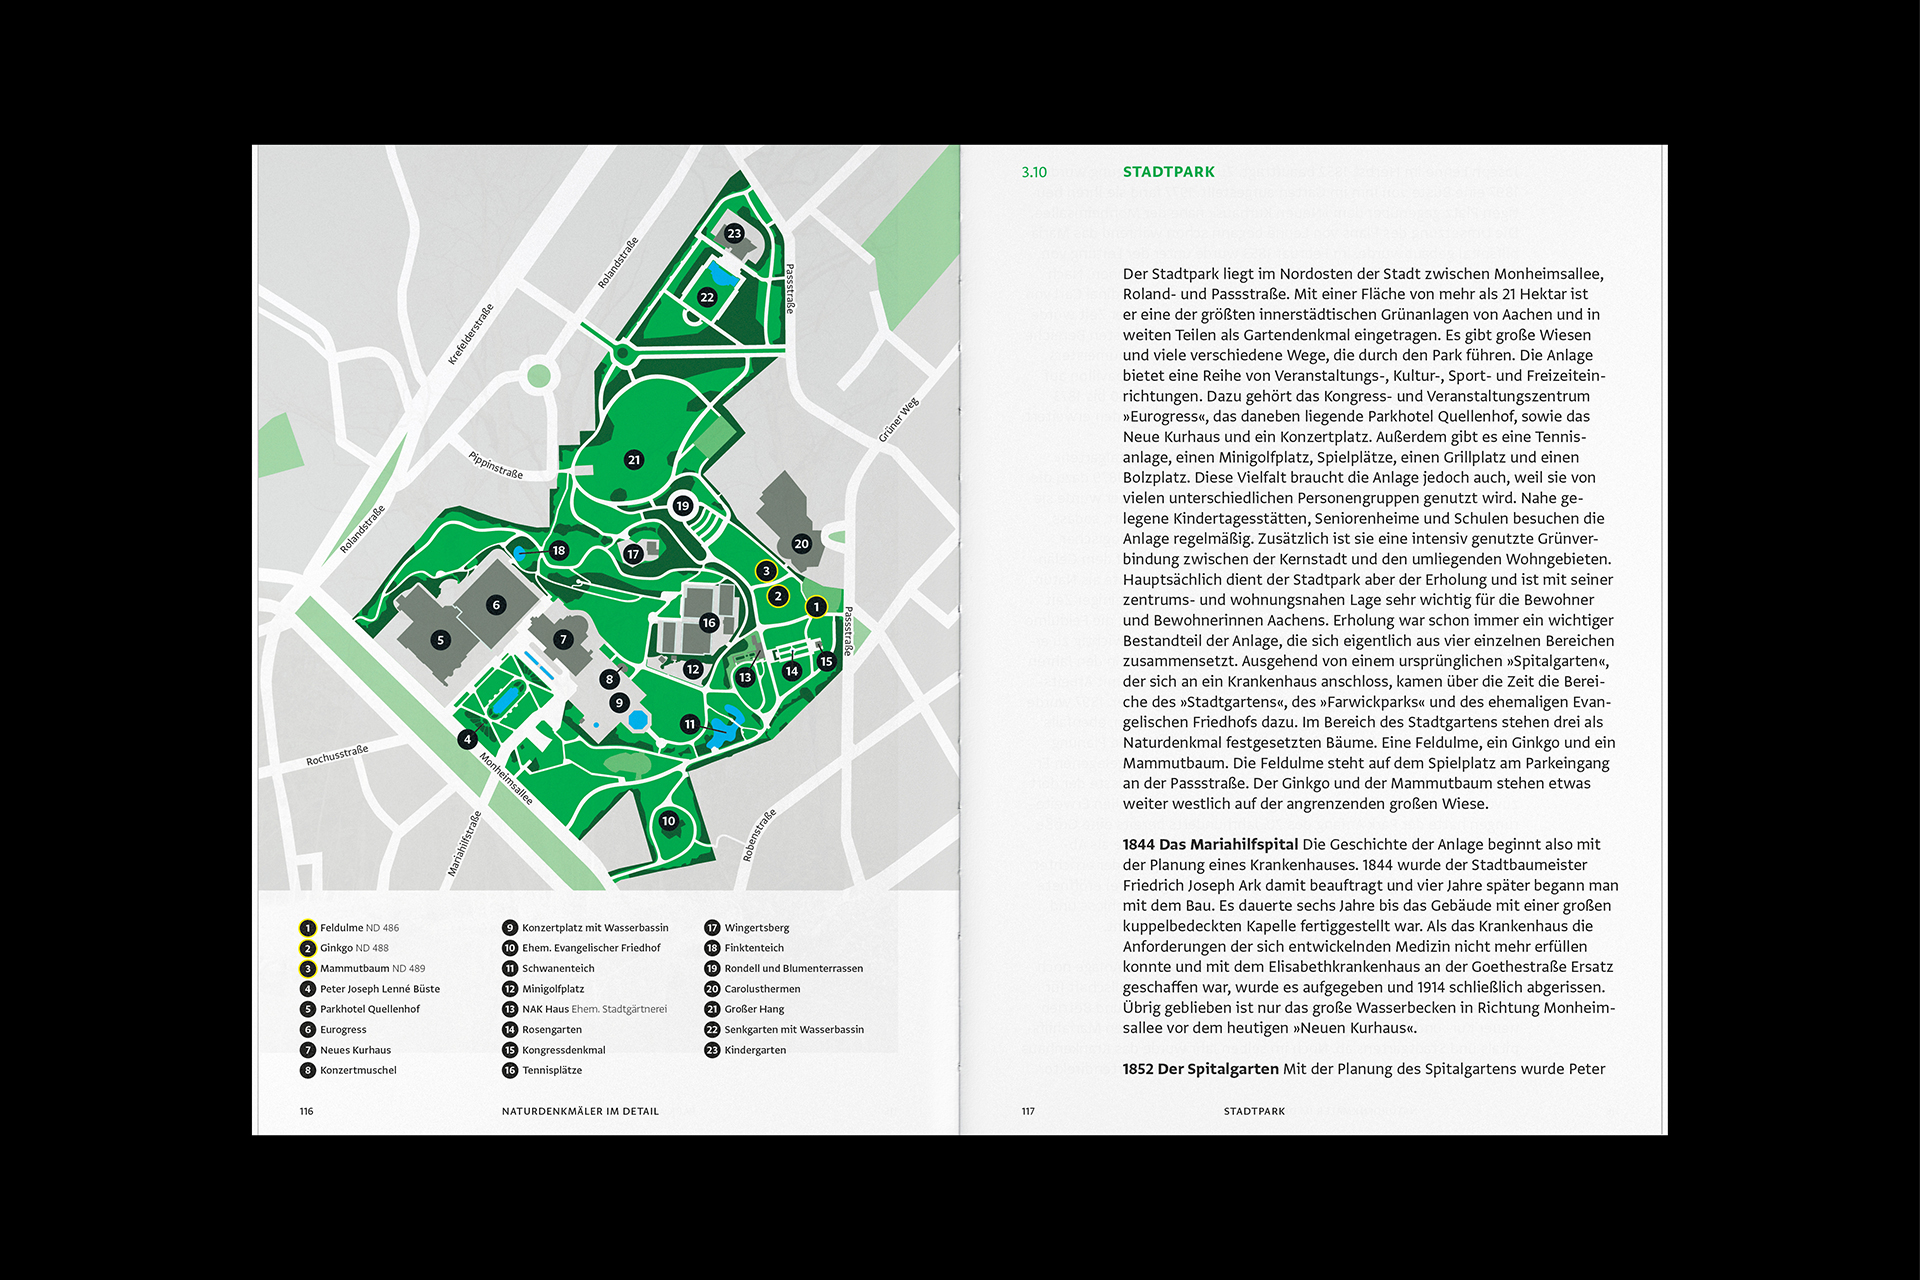Image resolution: width=1920 pixels, height=1280 pixels.
Task: Click legend entry 'Wingertsberg'
Action: coord(747,928)
